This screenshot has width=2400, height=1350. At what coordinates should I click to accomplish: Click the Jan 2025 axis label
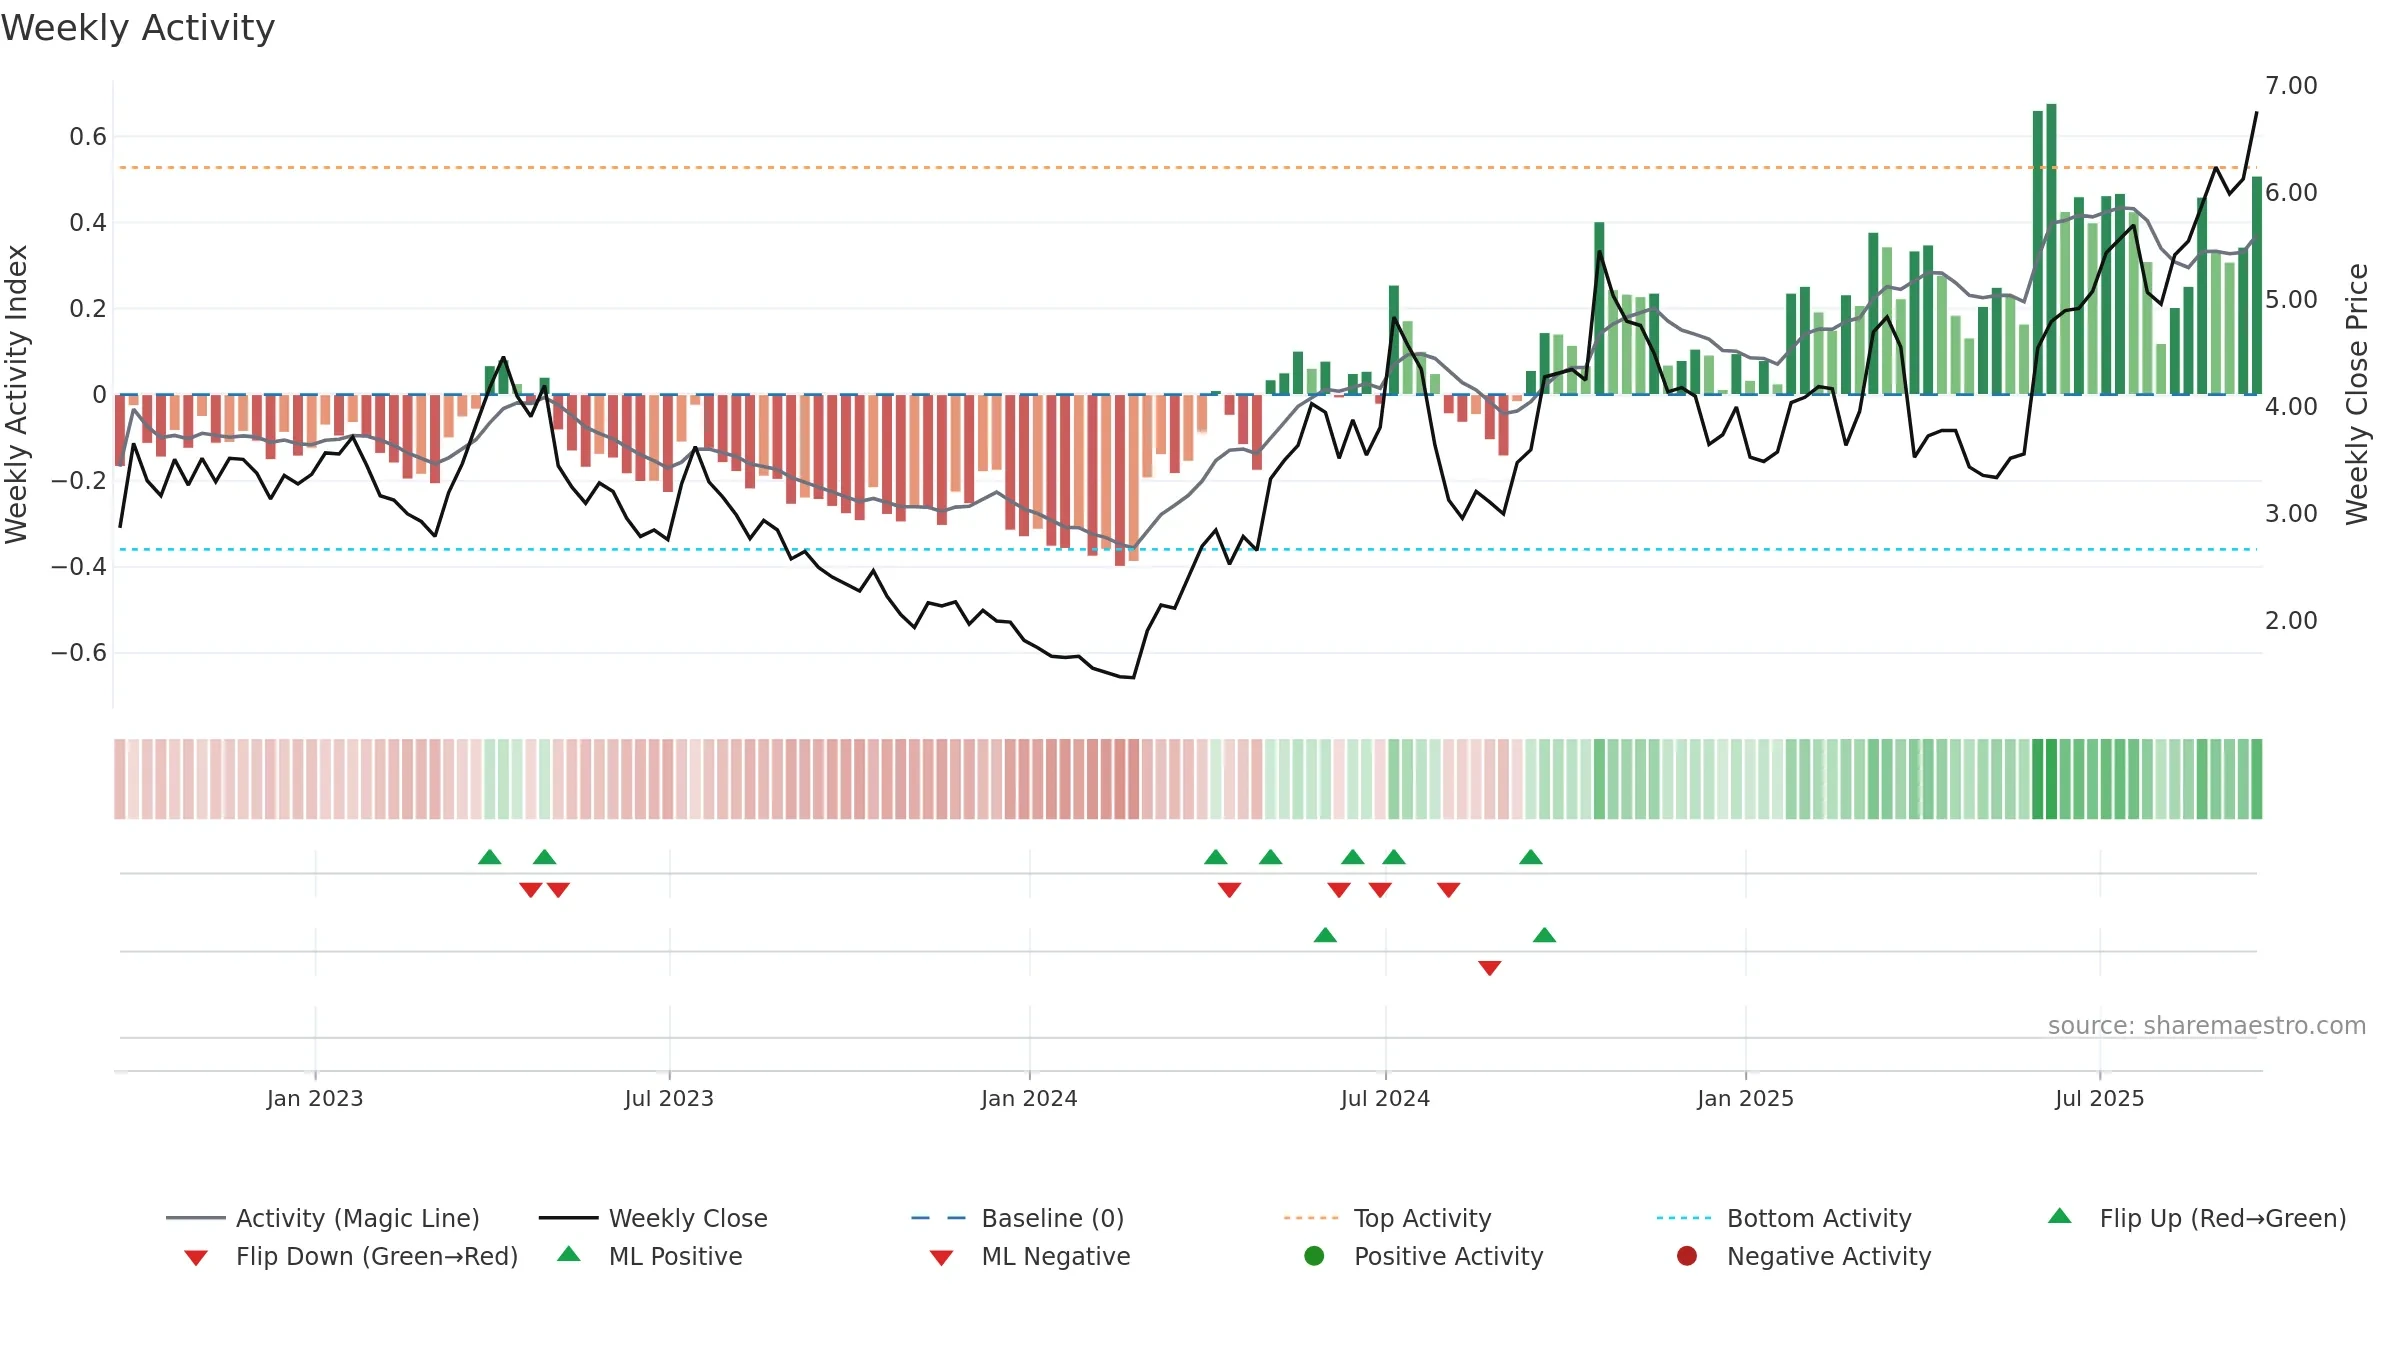1745,1098
